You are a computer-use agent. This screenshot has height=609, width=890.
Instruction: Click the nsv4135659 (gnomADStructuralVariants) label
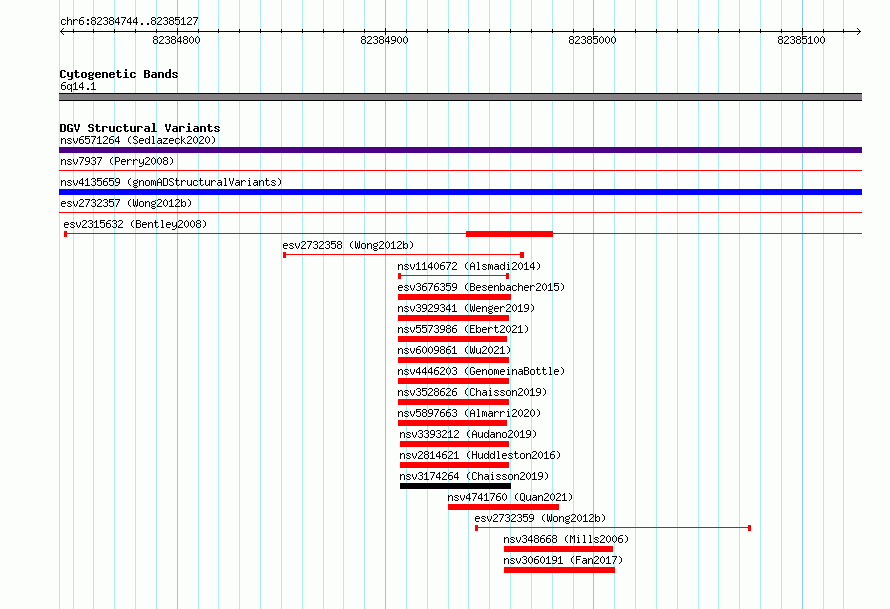171,182
